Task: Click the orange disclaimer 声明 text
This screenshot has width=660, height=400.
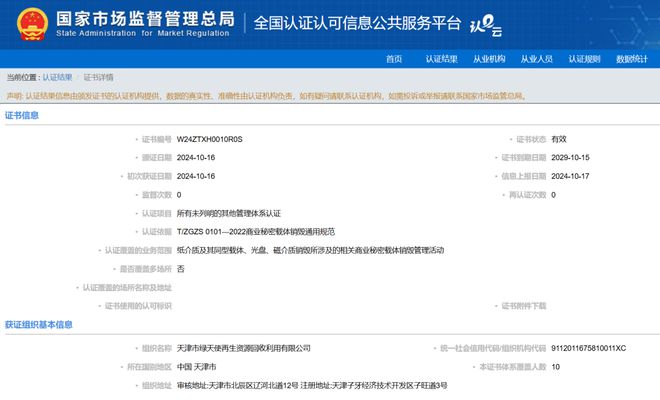Action: click(x=266, y=96)
